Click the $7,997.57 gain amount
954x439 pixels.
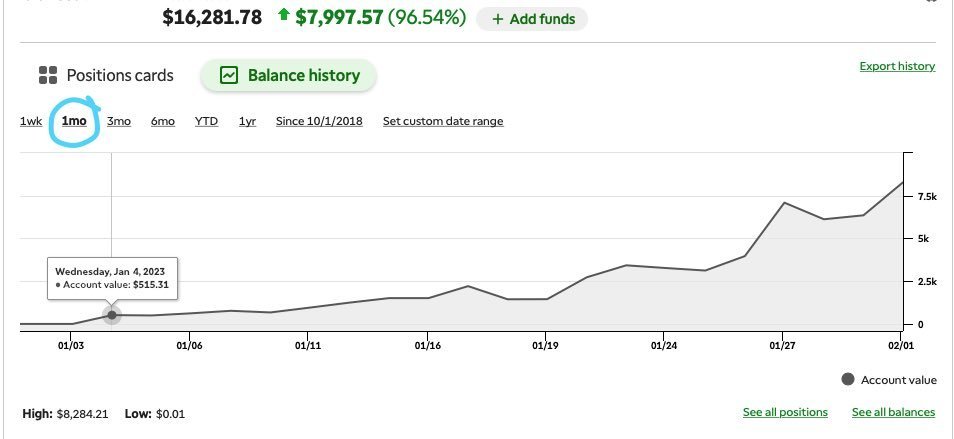(339, 17)
